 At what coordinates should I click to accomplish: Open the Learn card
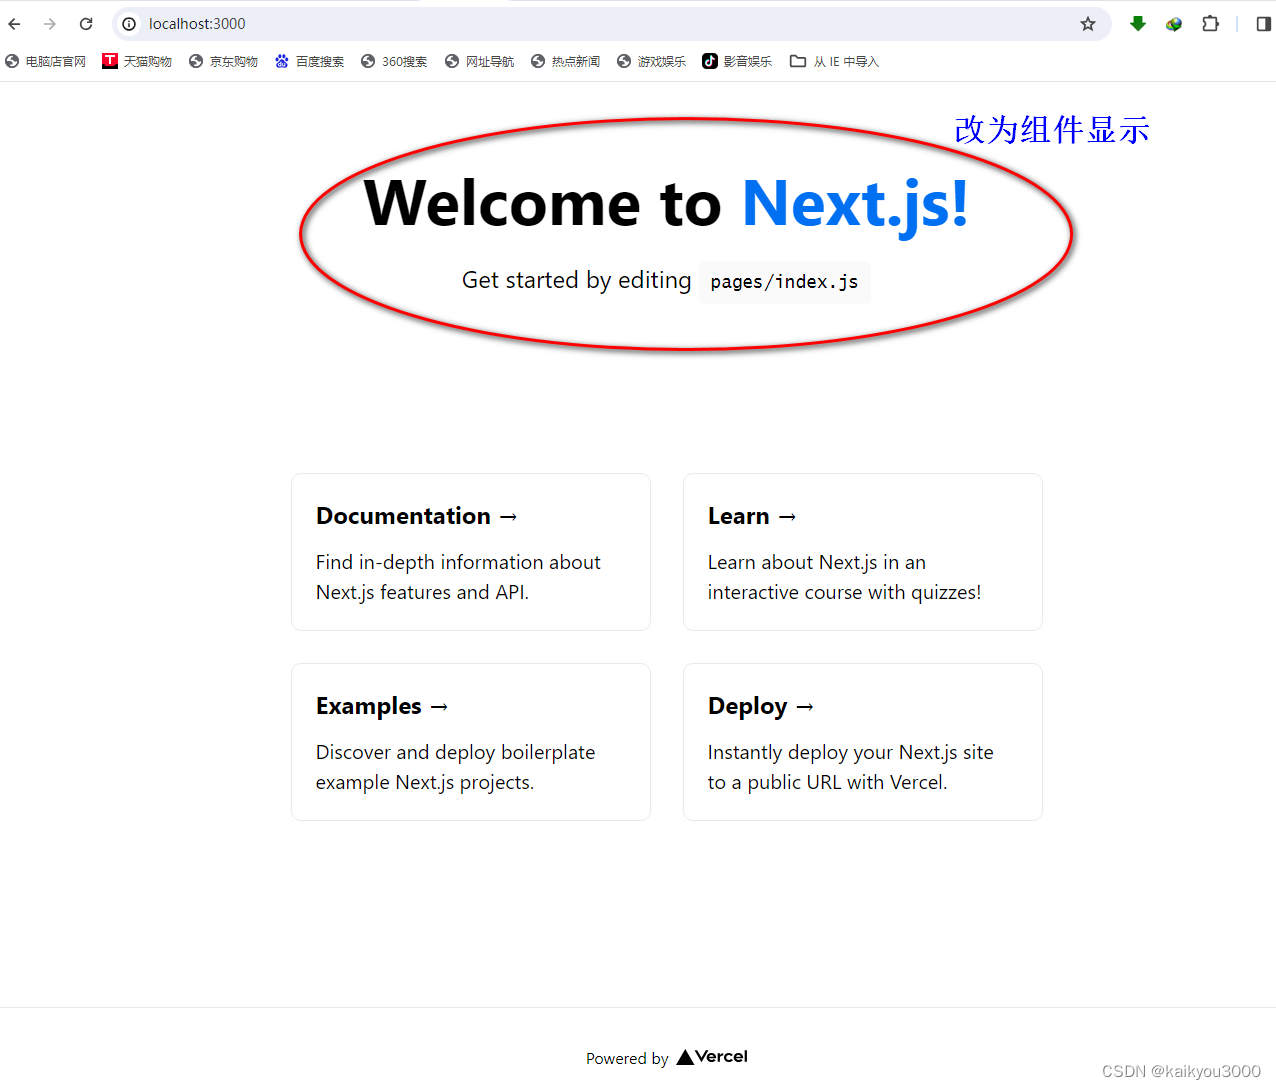[863, 552]
